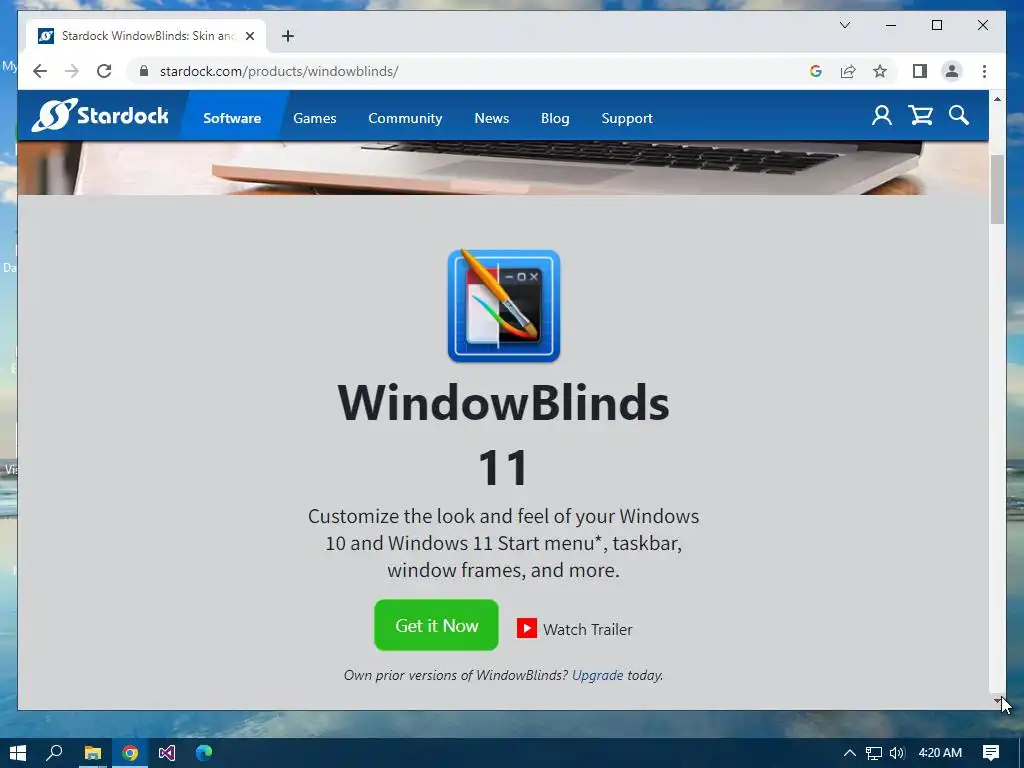Click the Watch Trailer link
The height and width of the screenshot is (768, 1024).
click(x=588, y=630)
